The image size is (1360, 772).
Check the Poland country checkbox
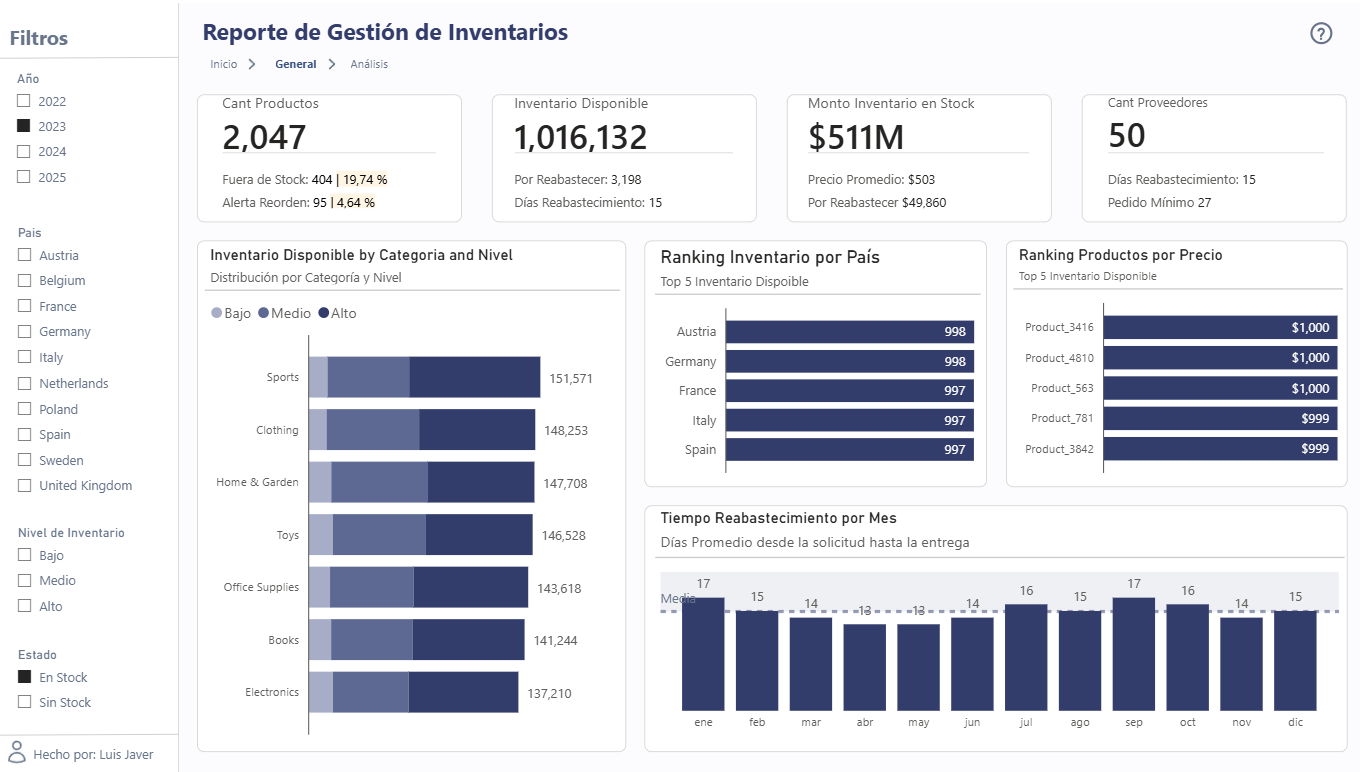point(25,409)
